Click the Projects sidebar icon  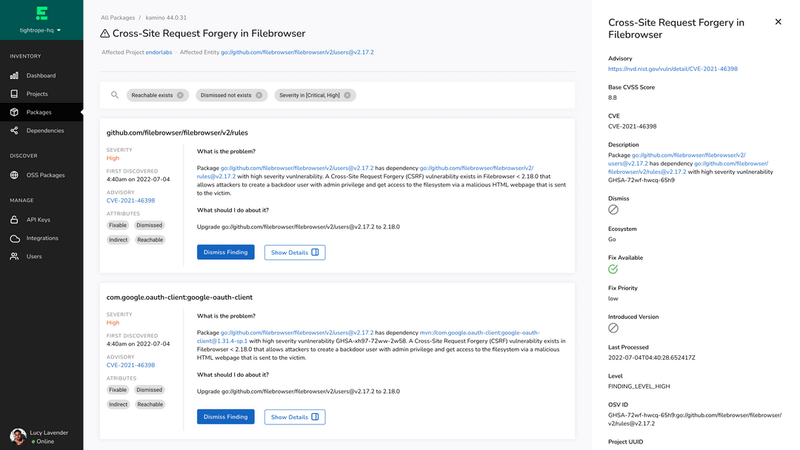[15, 93]
